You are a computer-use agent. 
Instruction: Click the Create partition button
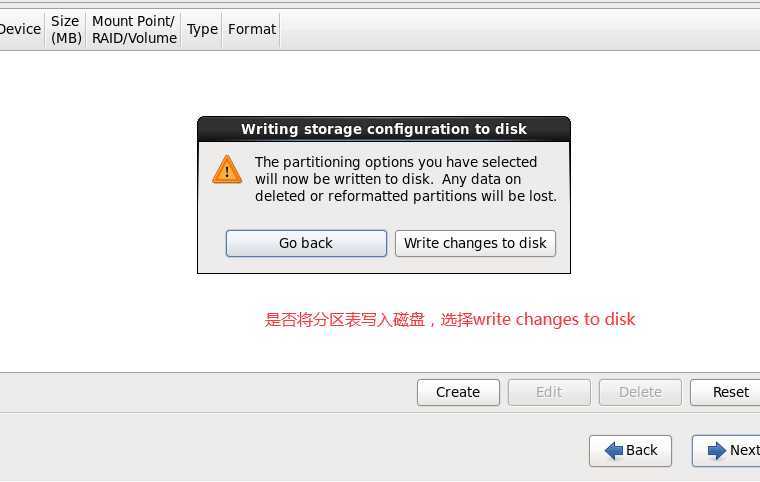[458, 392]
